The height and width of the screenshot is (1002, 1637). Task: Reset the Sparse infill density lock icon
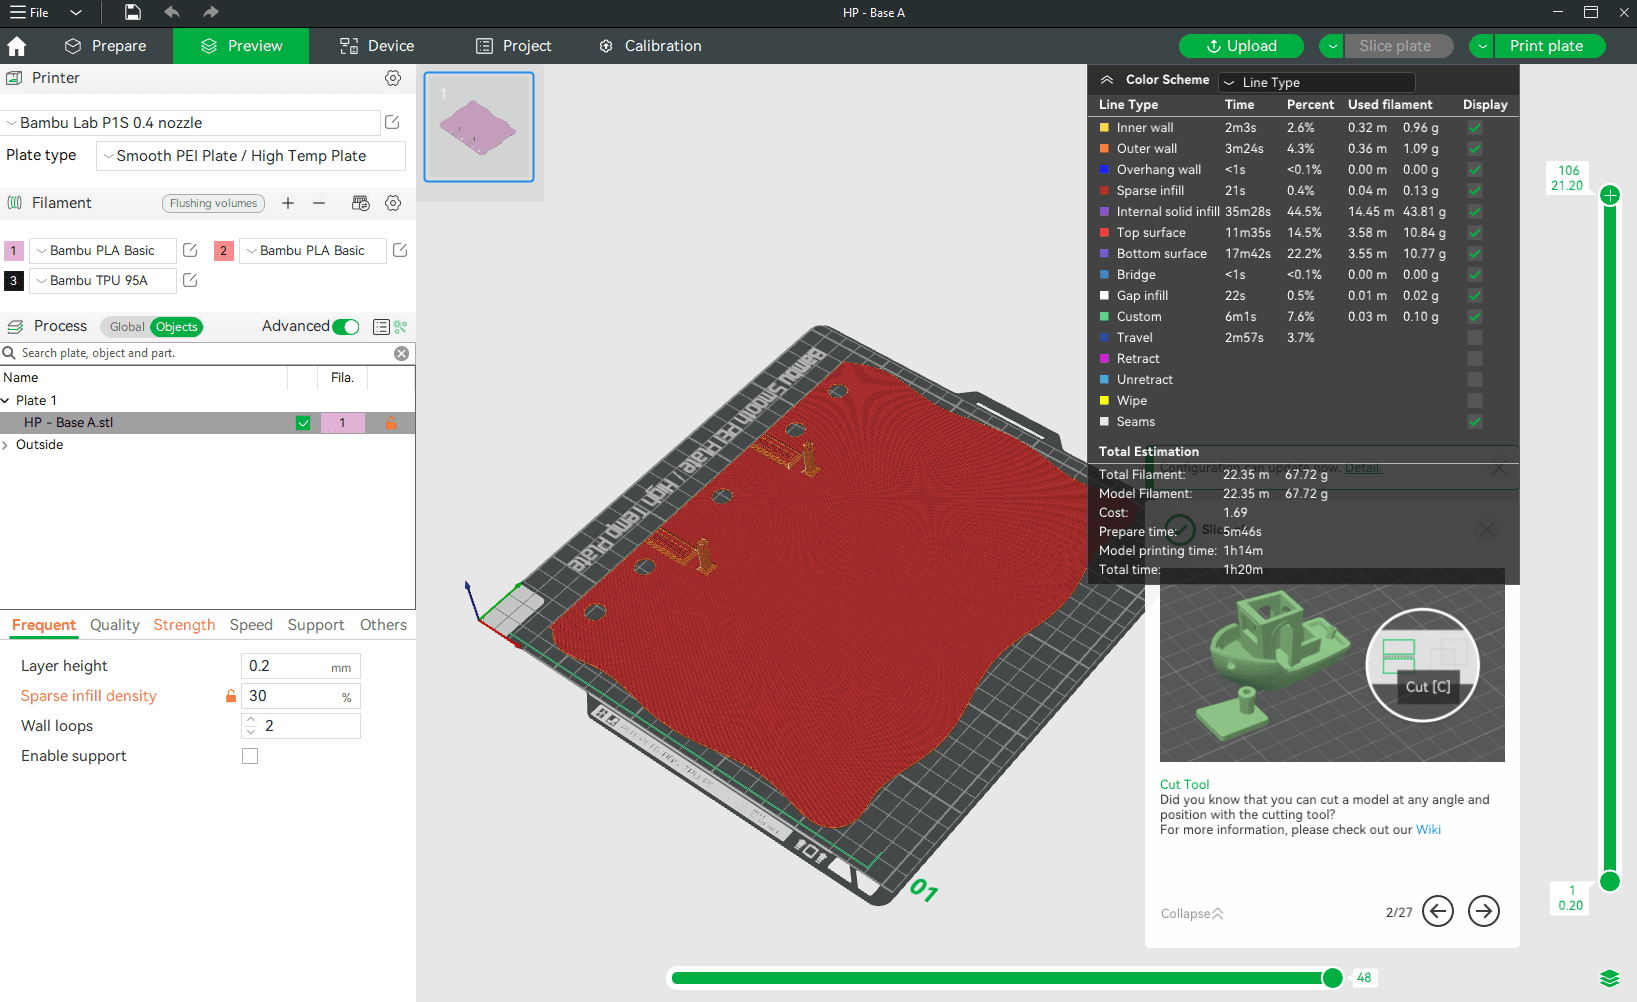tap(231, 696)
